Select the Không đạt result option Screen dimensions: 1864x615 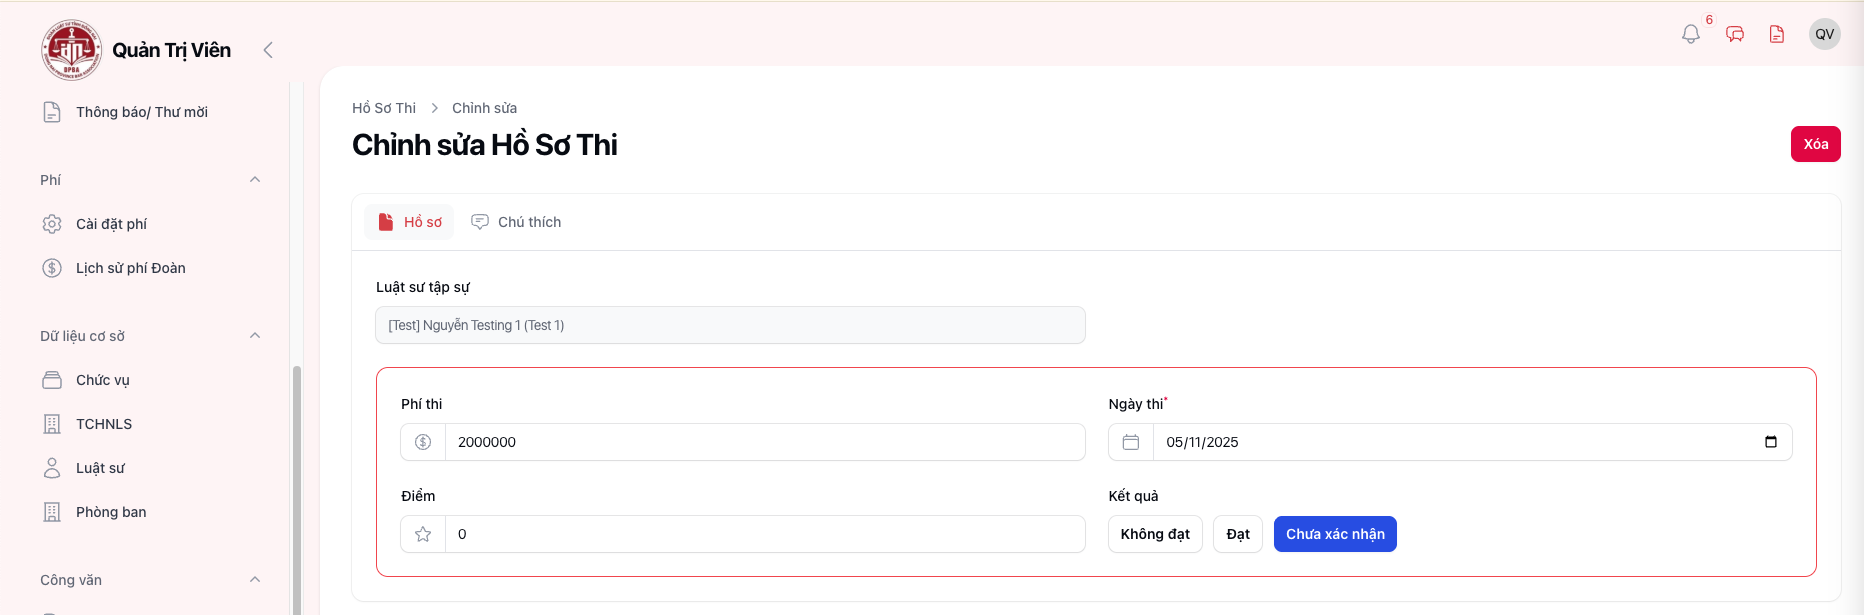(x=1154, y=534)
